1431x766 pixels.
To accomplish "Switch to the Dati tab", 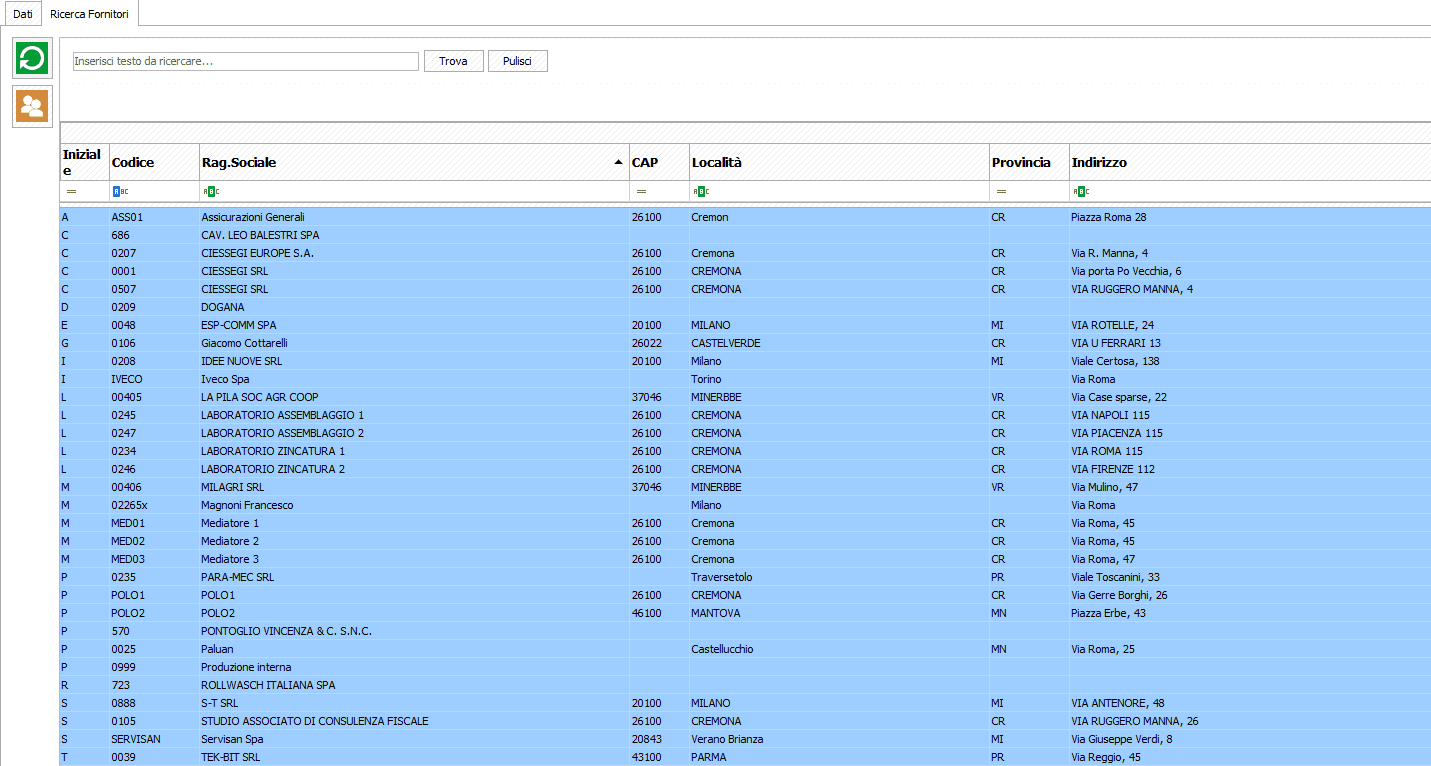I will (22, 13).
